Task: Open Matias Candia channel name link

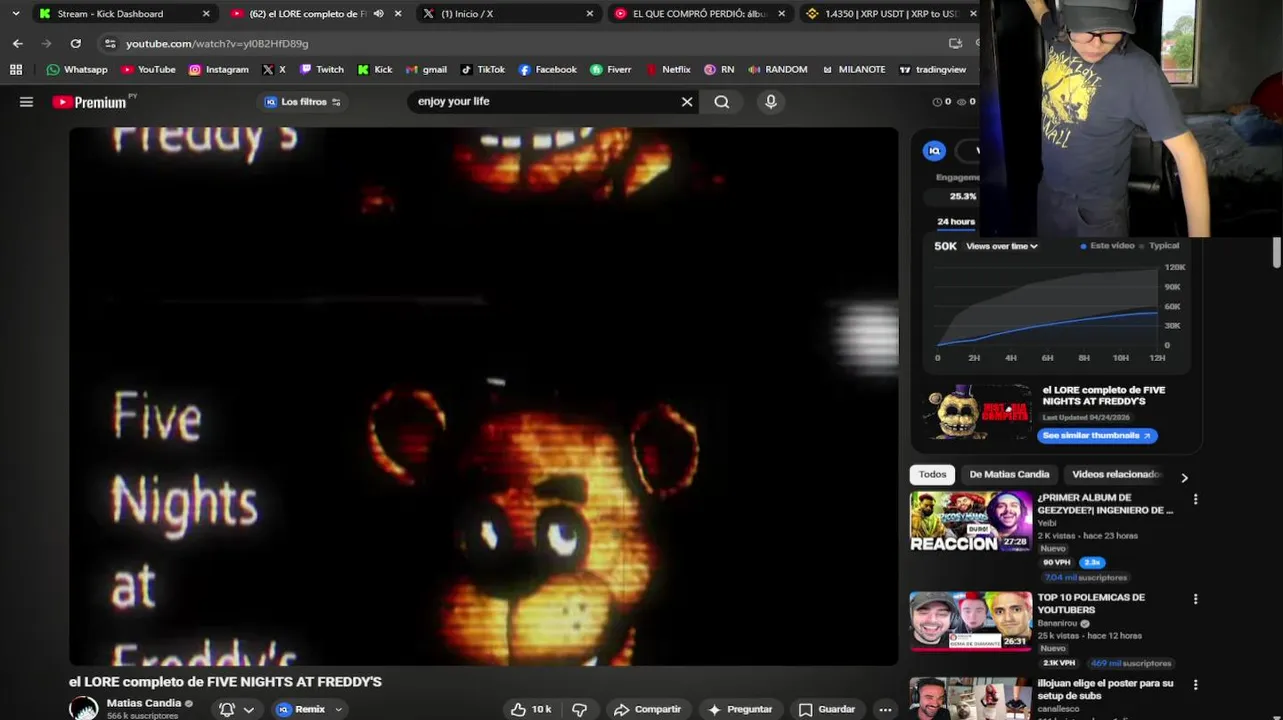Action: [144, 703]
